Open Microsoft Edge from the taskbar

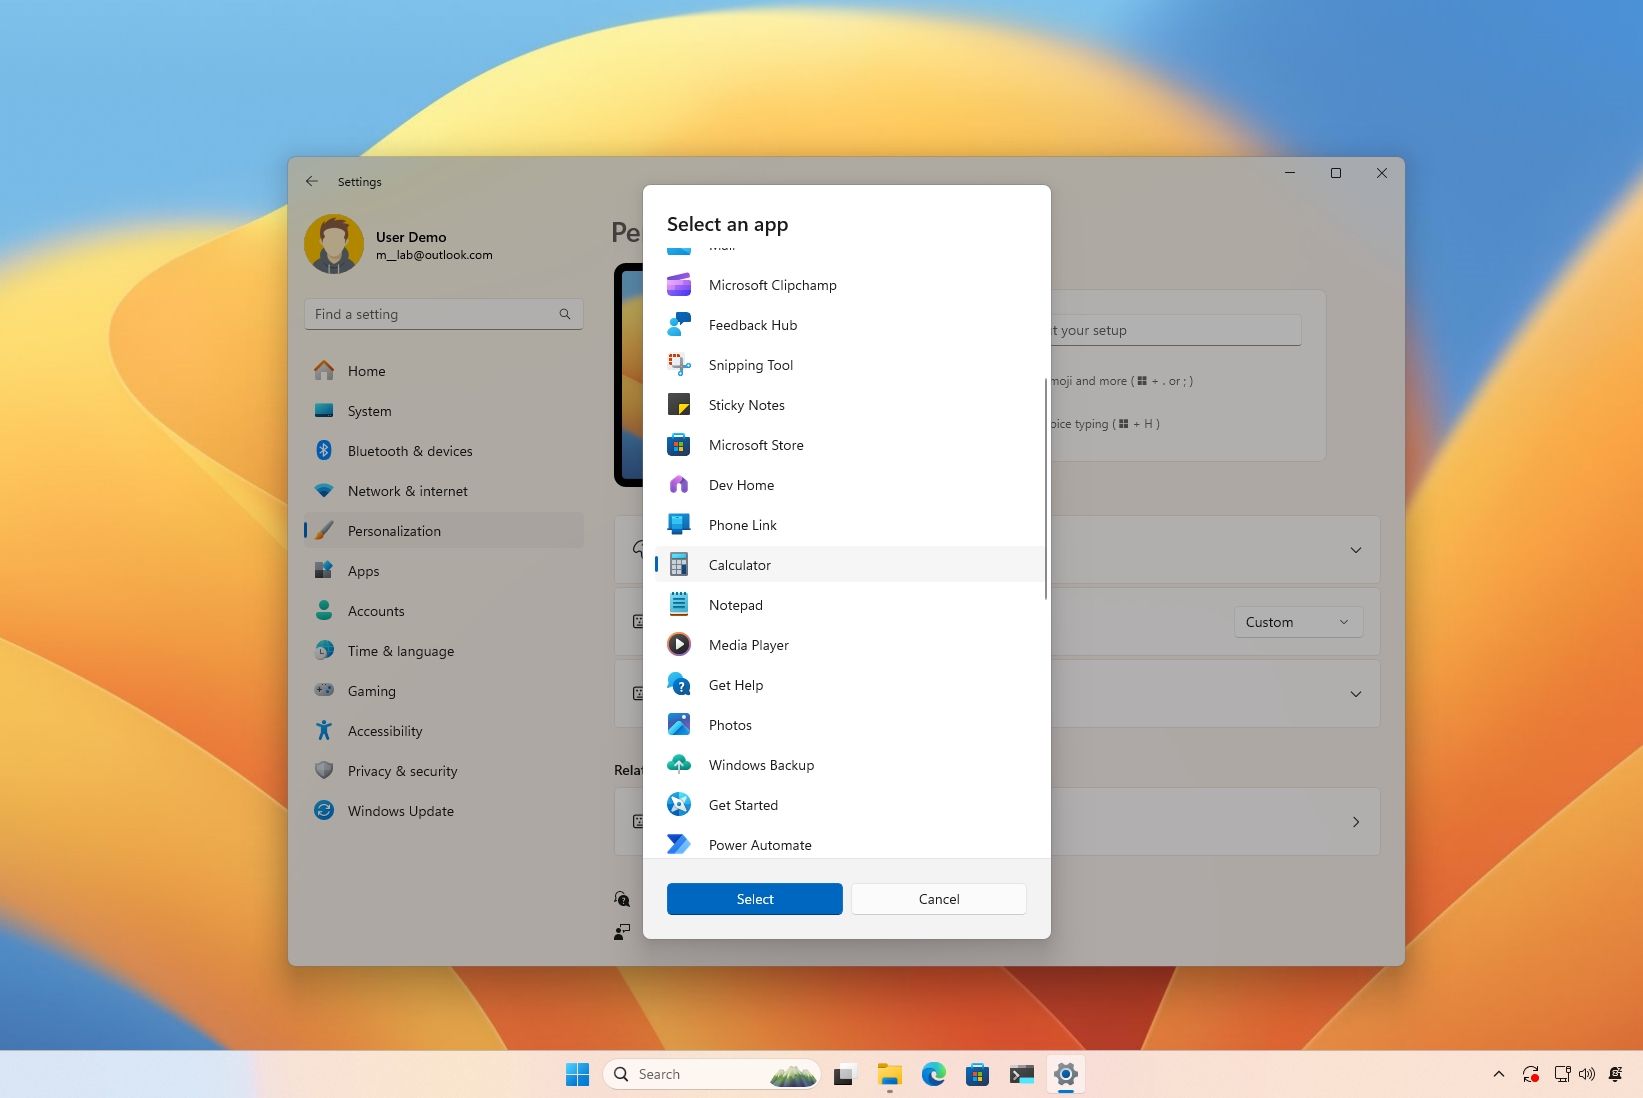coord(933,1074)
